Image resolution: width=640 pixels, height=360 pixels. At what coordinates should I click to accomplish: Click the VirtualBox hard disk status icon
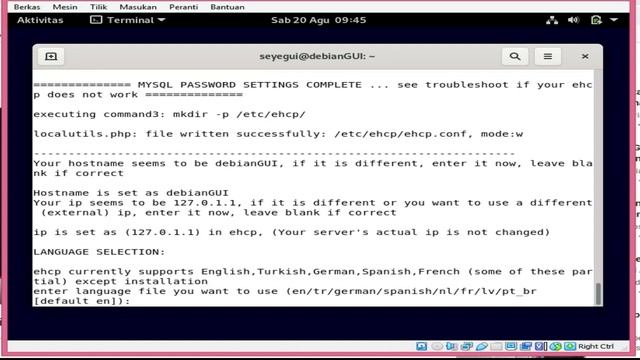[x=422, y=347]
